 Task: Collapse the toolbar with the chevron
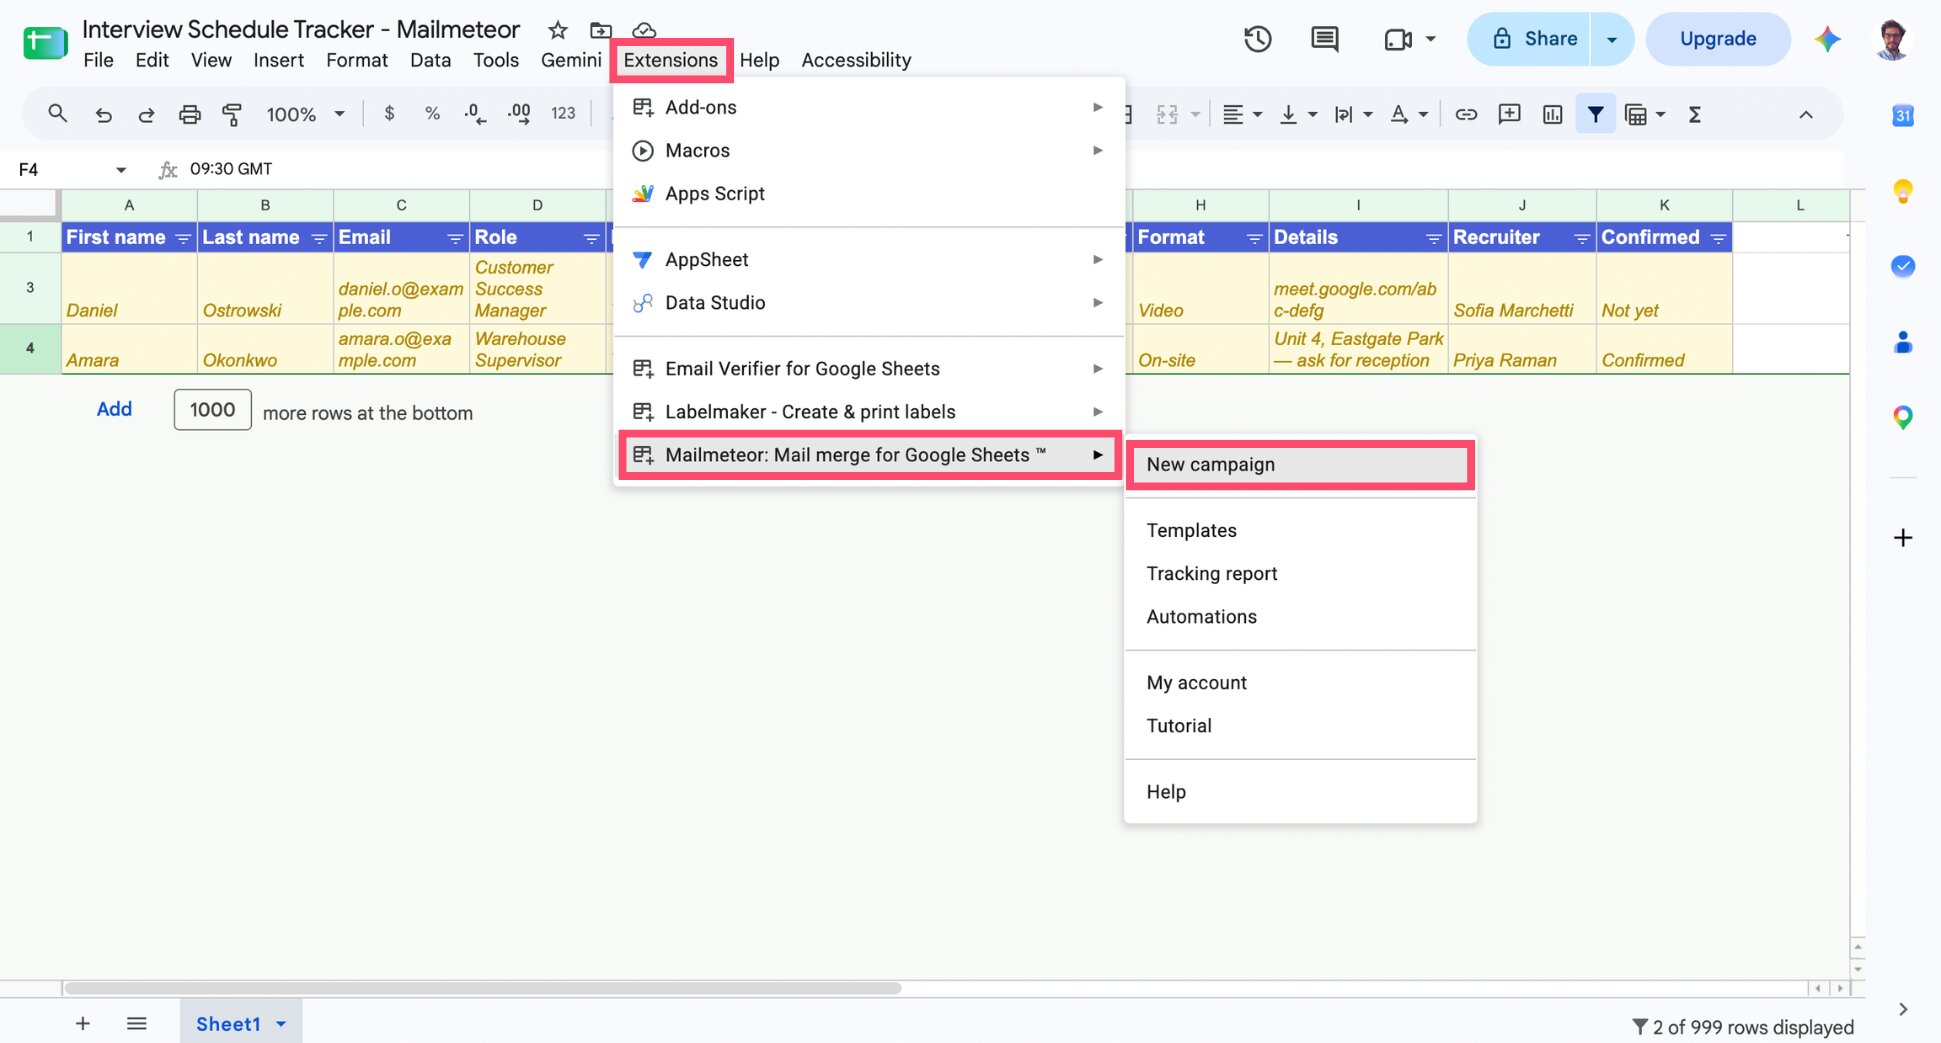click(1805, 114)
